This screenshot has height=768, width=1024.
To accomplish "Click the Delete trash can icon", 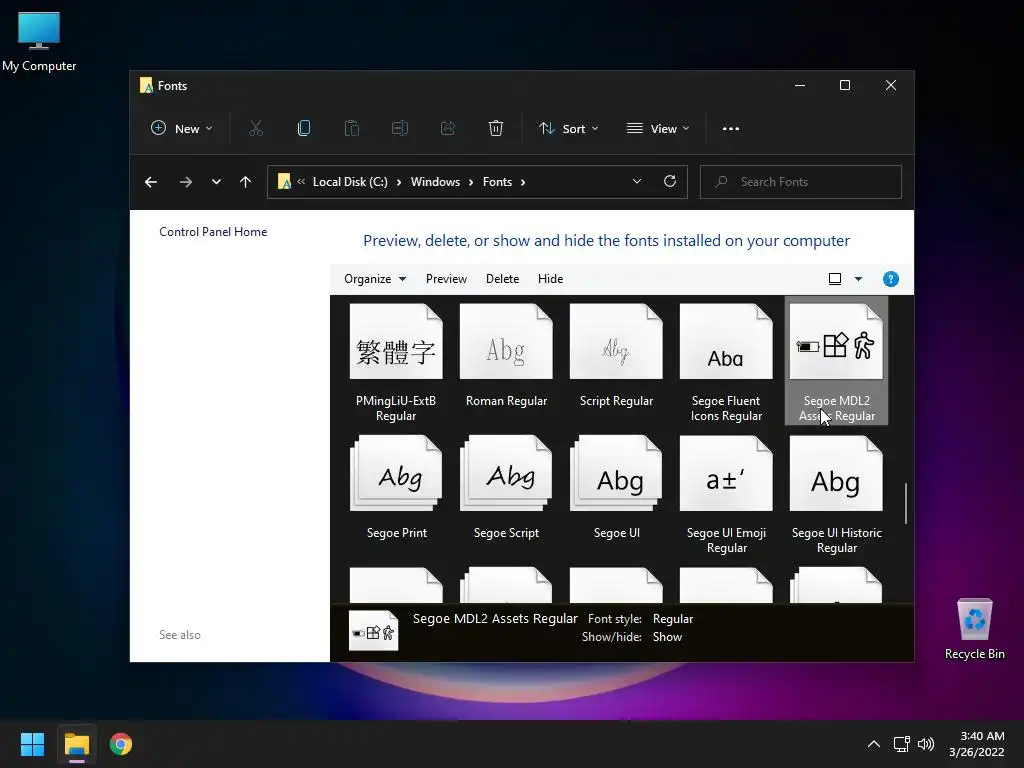I will click(496, 129).
